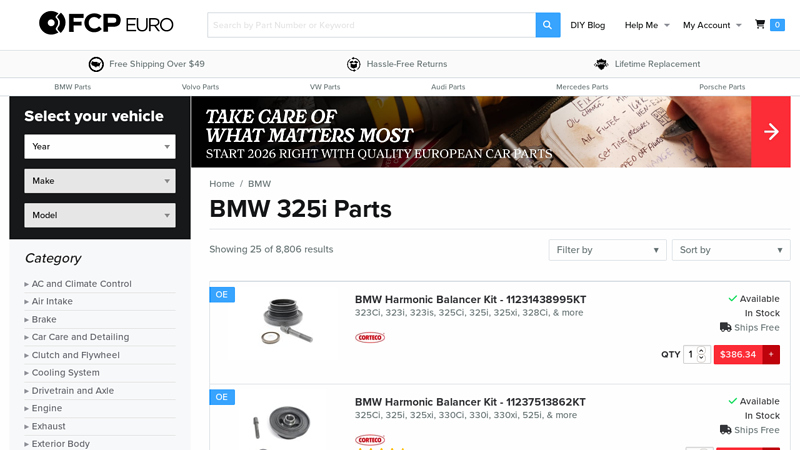Click the search input field
The width and height of the screenshot is (800, 450).
[371, 25]
